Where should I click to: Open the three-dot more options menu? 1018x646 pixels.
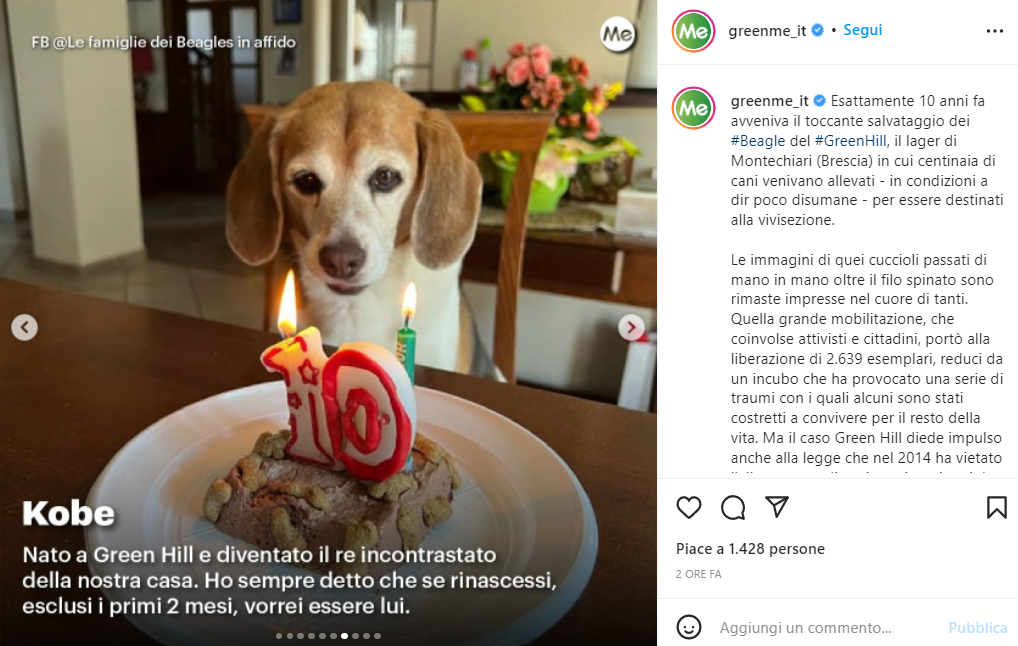pyautogui.click(x=994, y=31)
